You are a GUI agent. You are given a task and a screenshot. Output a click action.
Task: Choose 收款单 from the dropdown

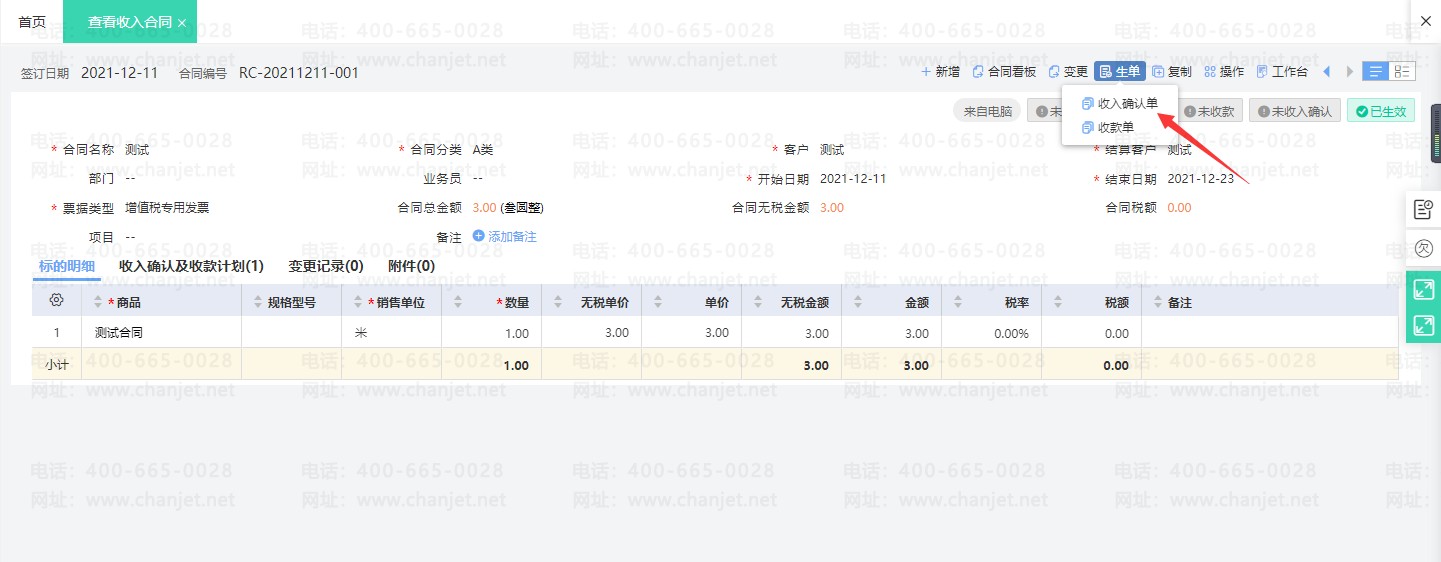pos(1108,127)
